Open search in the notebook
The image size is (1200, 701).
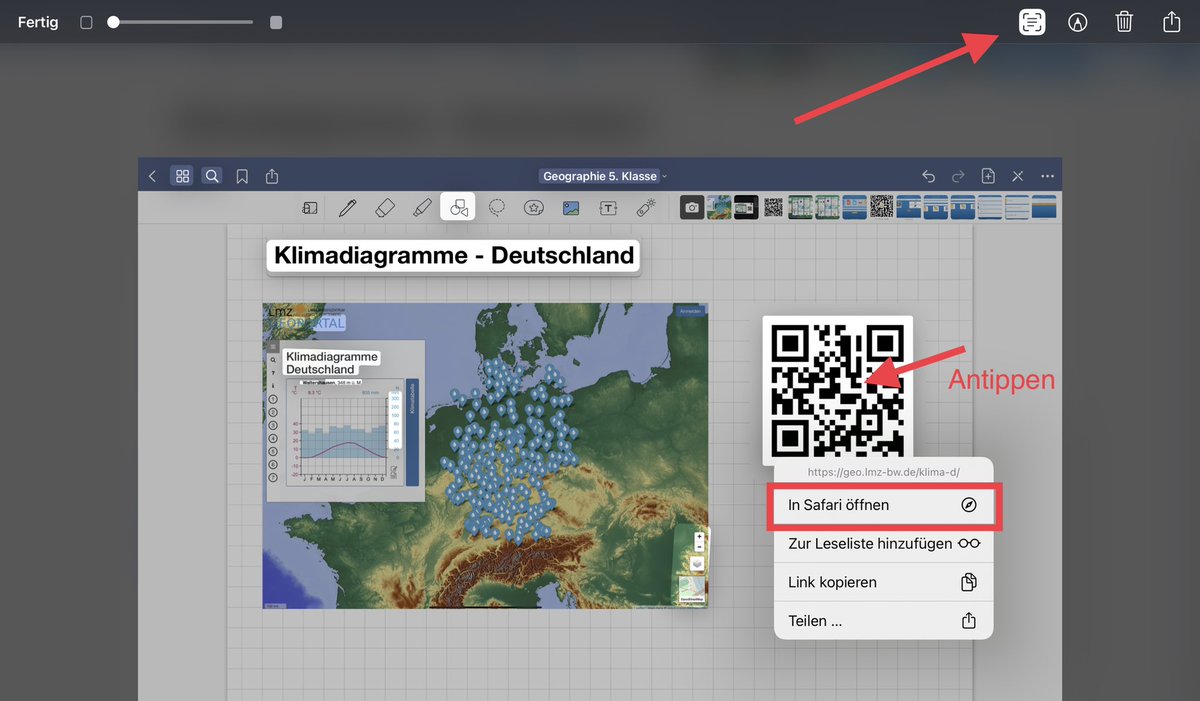point(212,176)
